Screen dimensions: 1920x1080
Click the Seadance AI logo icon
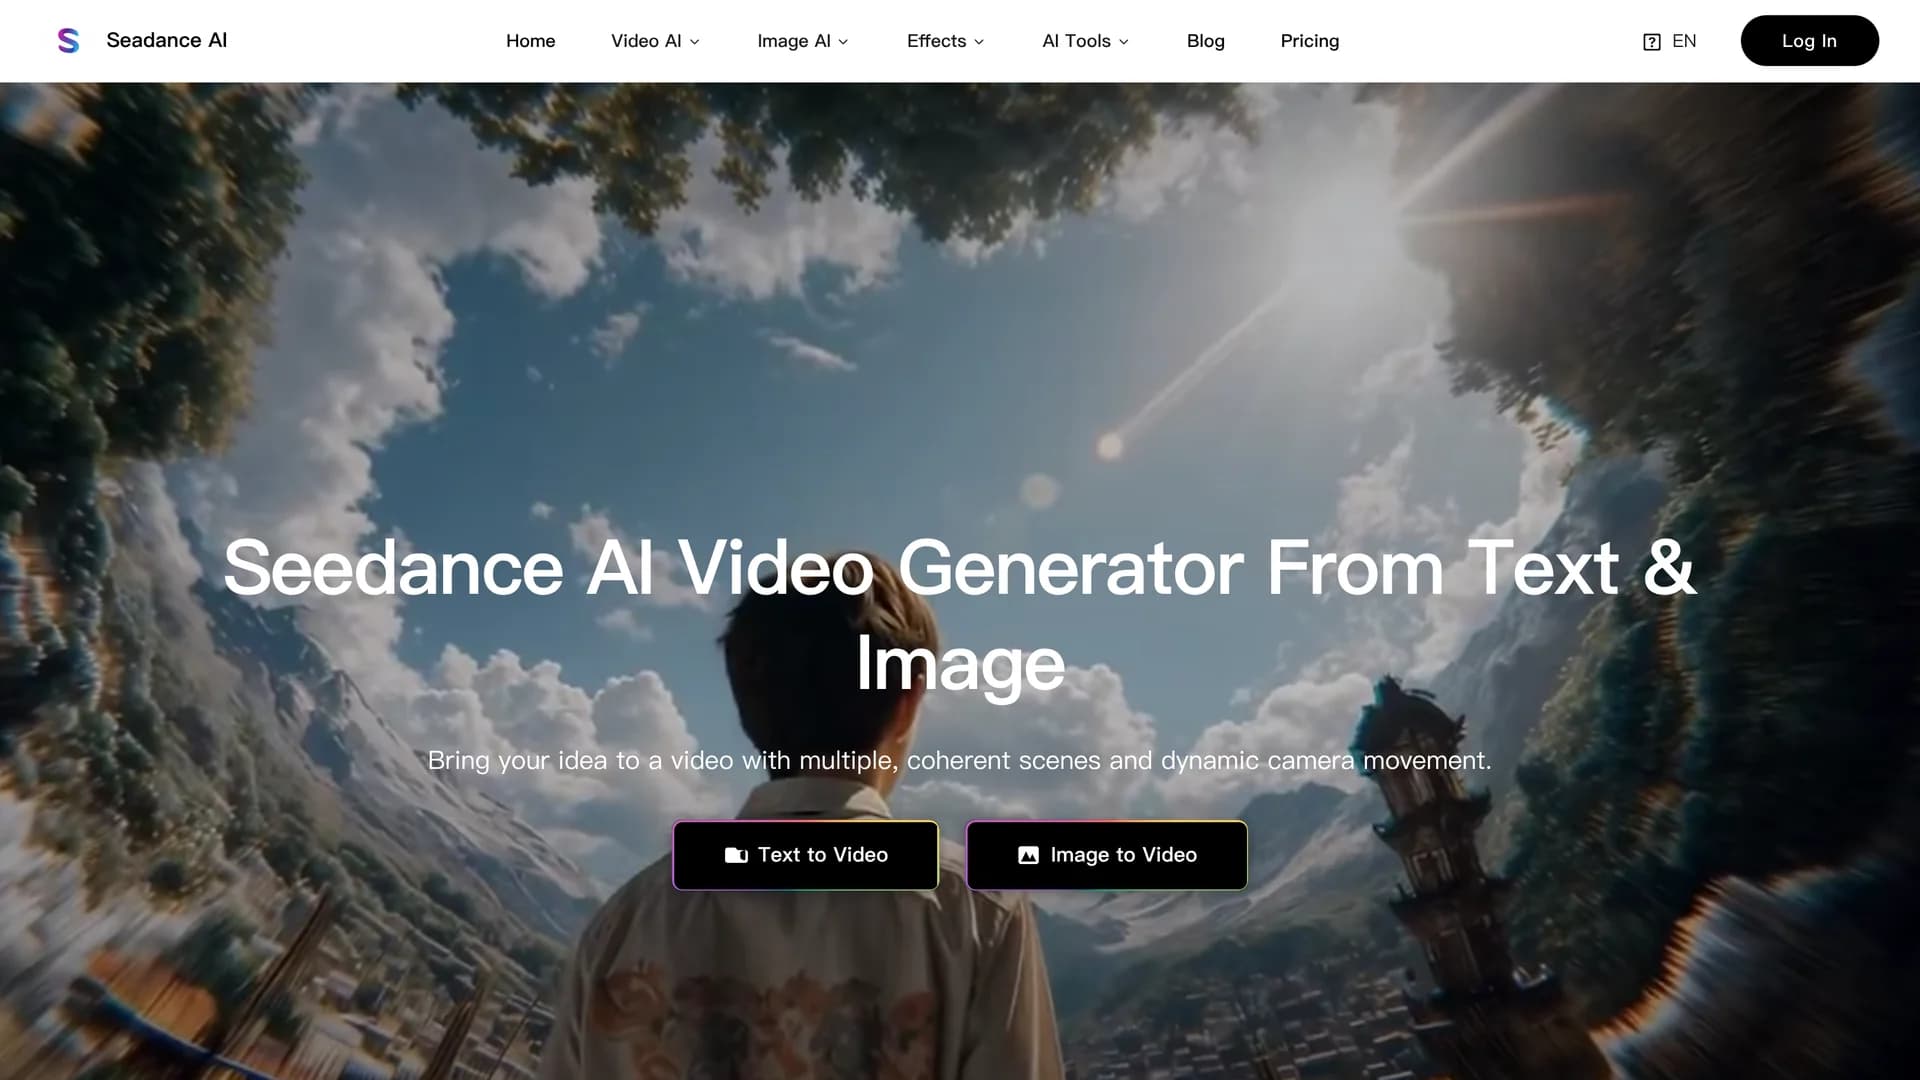click(68, 40)
